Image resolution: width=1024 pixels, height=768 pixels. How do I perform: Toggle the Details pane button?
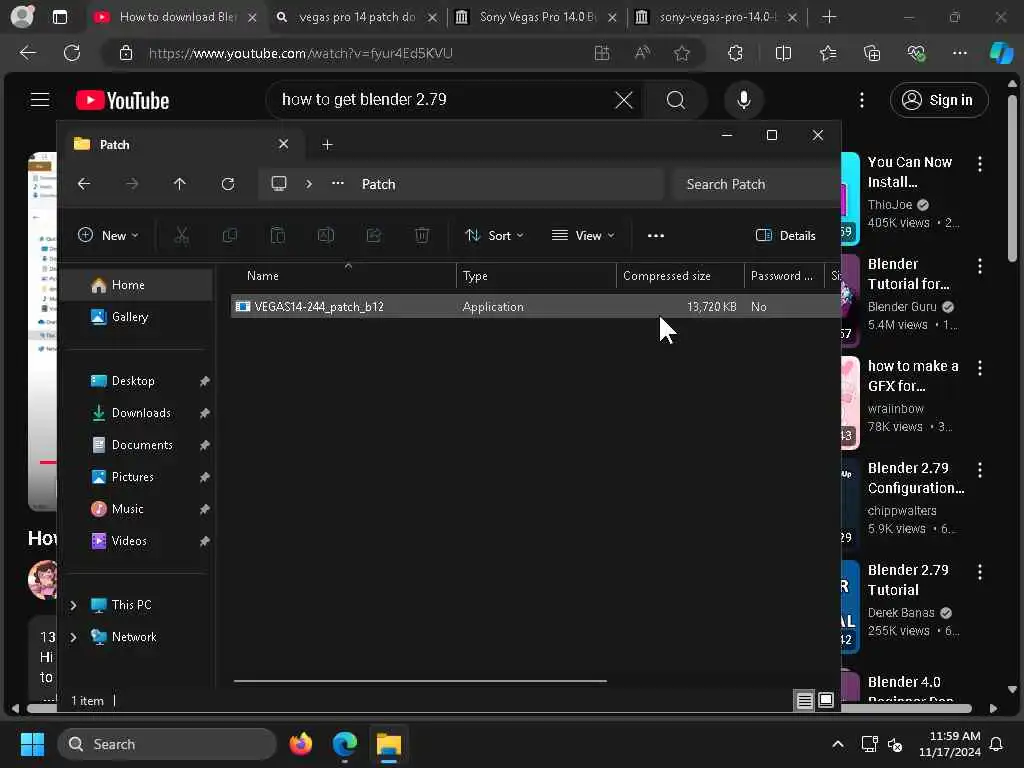[786, 236]
